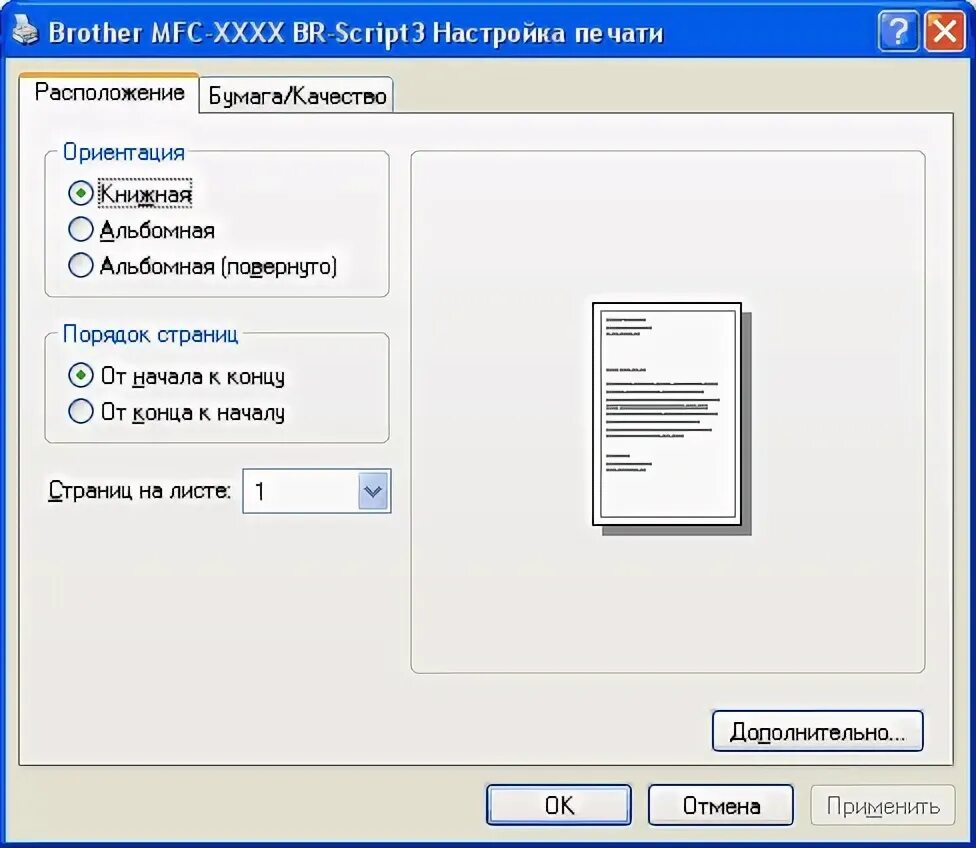
Task: Confirm with the OK button
Action: pos(558,805)
